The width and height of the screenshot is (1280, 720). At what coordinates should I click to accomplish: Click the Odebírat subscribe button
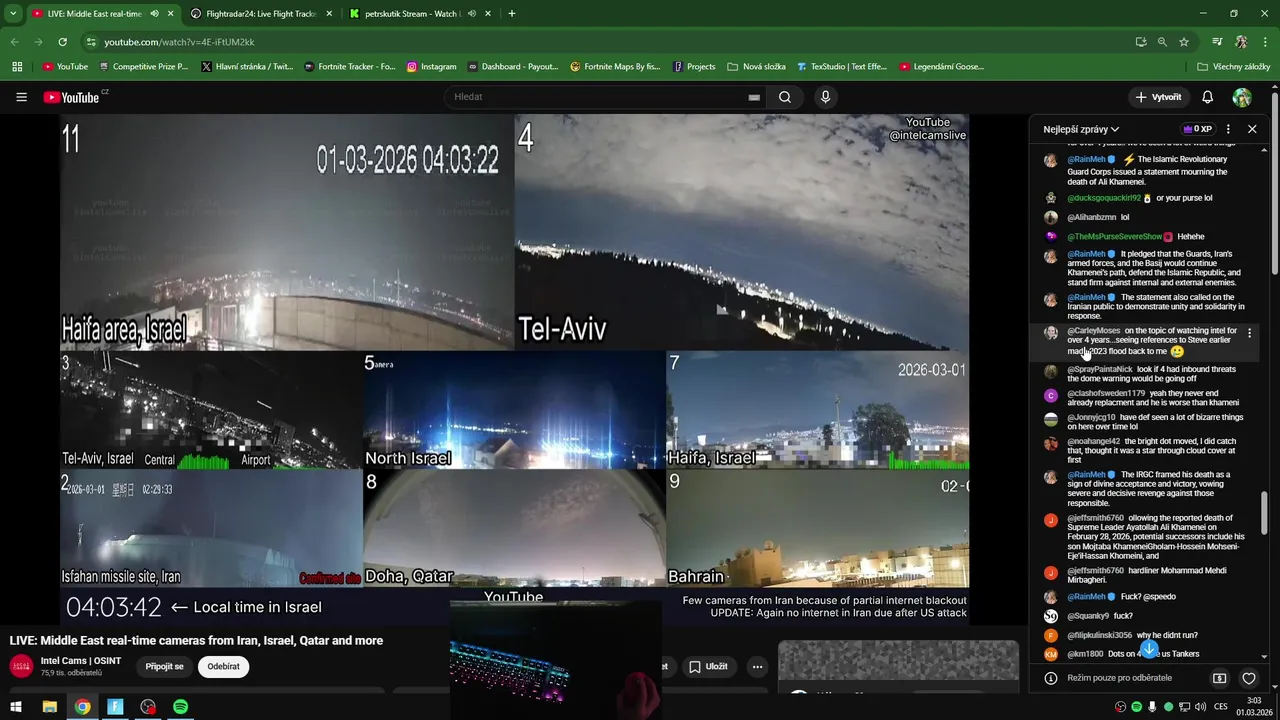(x=223, y=666)
